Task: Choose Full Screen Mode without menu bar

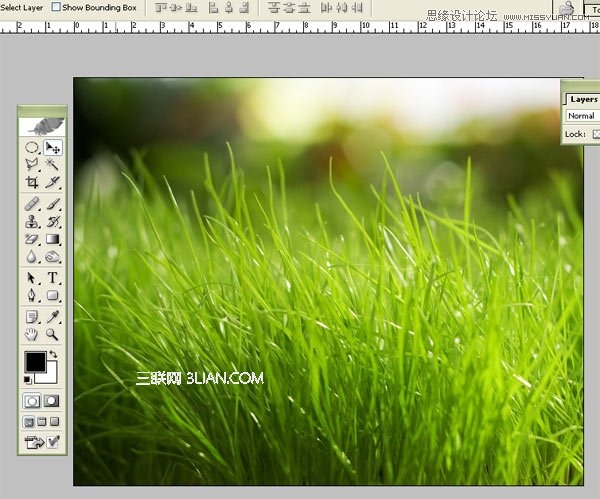Action: pyautogui.click(x=55, y=422)
